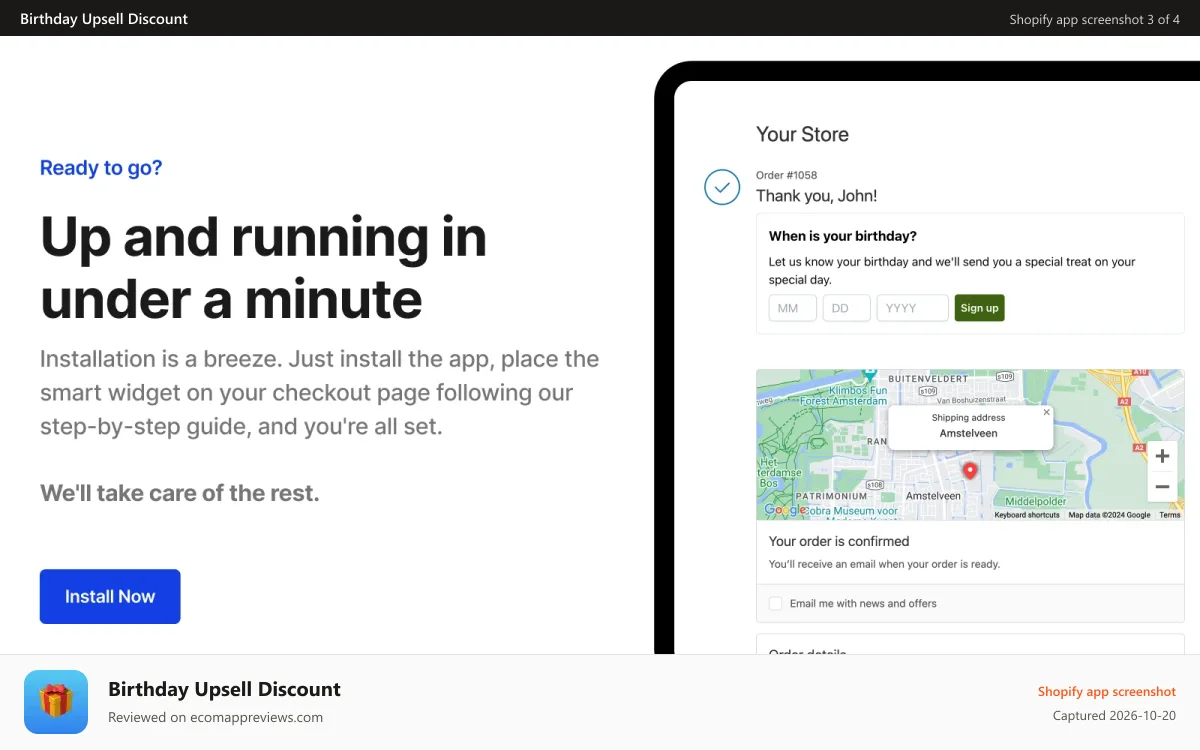Click 'Middelpolder' label on the map
Image resolution: width=1200 pixels, height=750 pixels.
(x=1038, y=501)
